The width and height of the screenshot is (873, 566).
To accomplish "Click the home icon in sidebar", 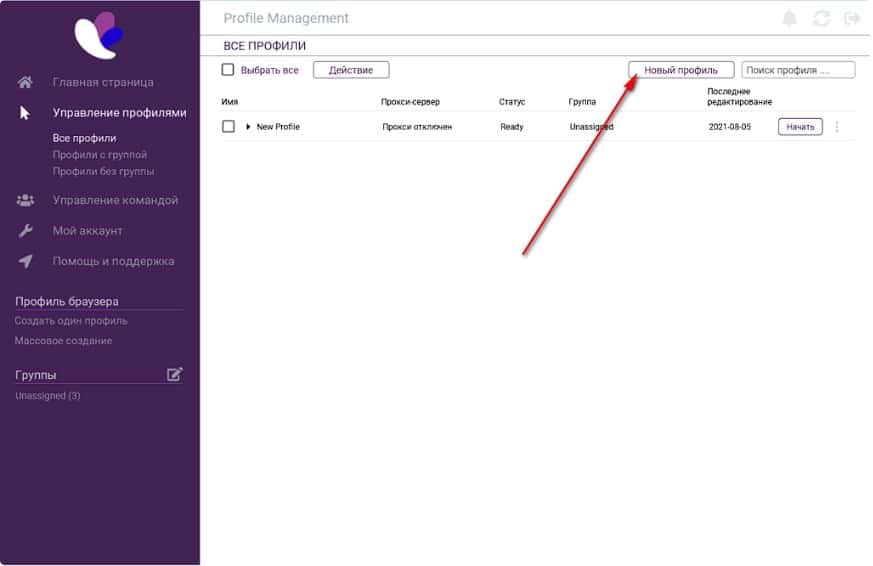I will tap(26, 82).
